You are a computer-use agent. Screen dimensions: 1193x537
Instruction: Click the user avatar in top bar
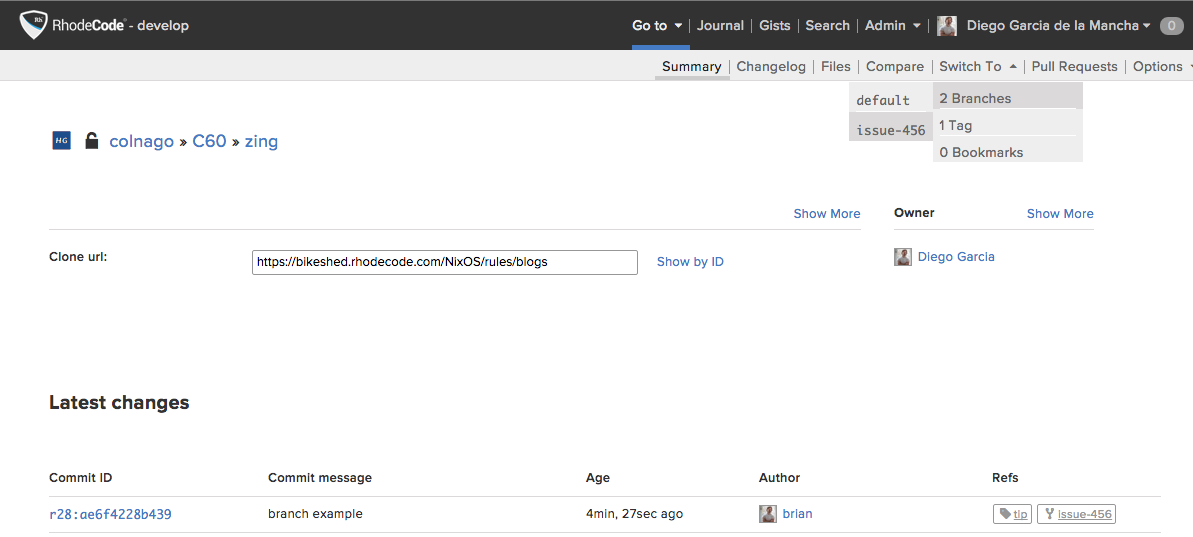947,26
